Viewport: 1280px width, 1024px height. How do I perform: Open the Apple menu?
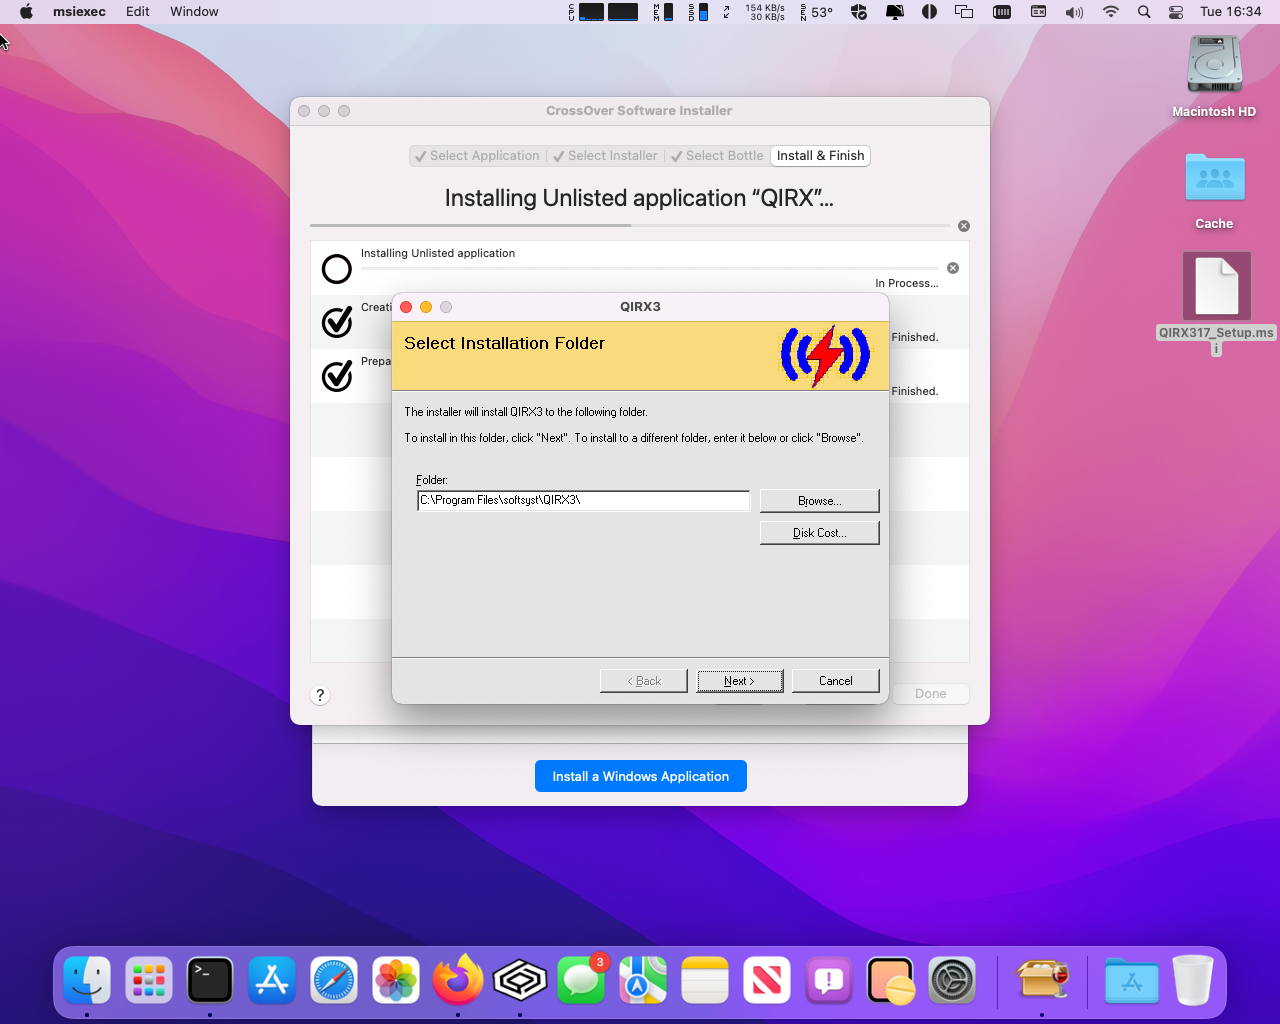pos(26,12)
